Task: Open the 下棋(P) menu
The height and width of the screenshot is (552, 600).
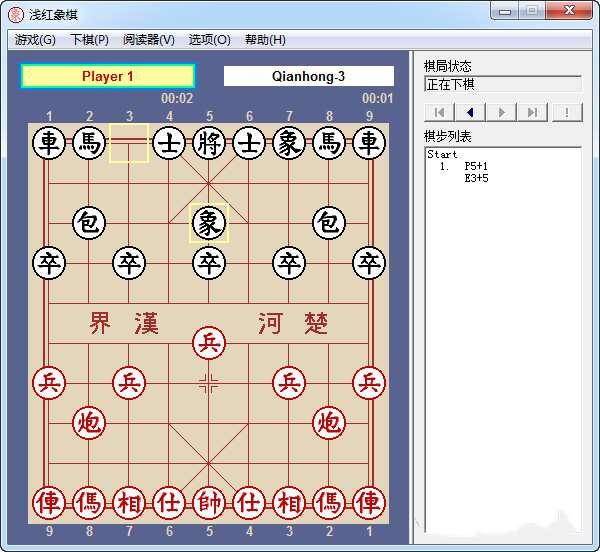Action: point(89,40)
